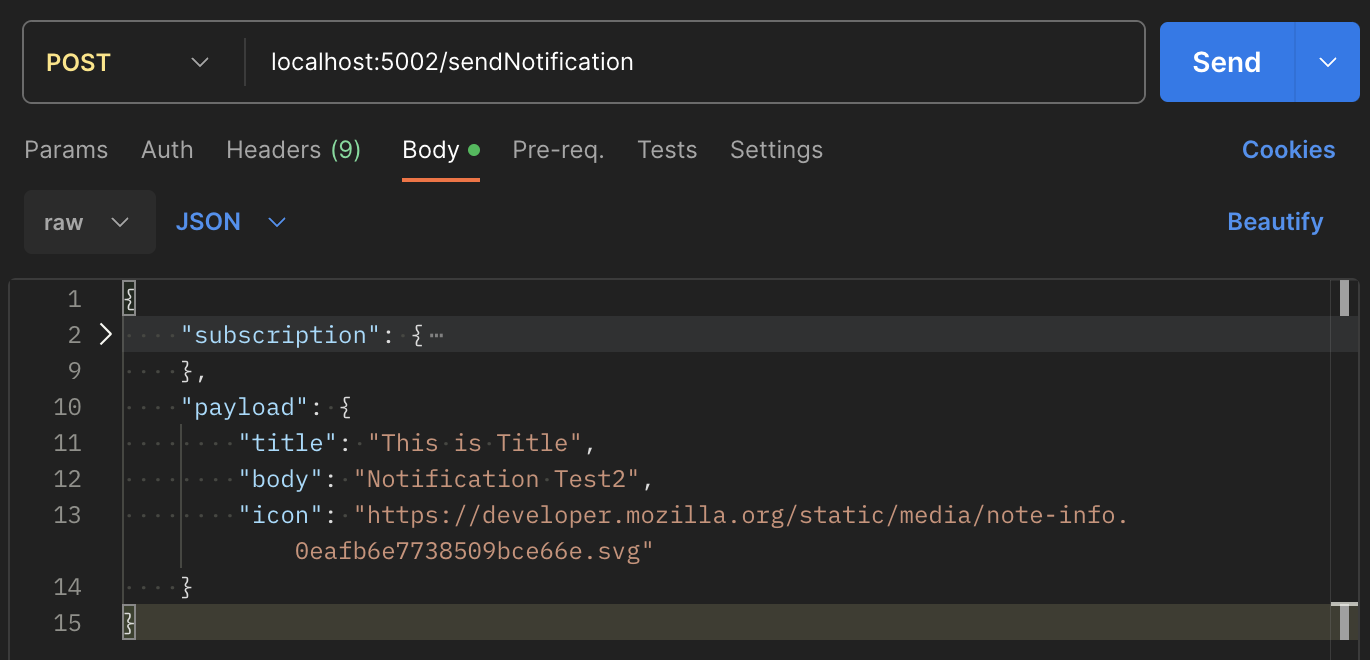Switch to the Auth tab
1370x660 pixels.
coord(167,150)
